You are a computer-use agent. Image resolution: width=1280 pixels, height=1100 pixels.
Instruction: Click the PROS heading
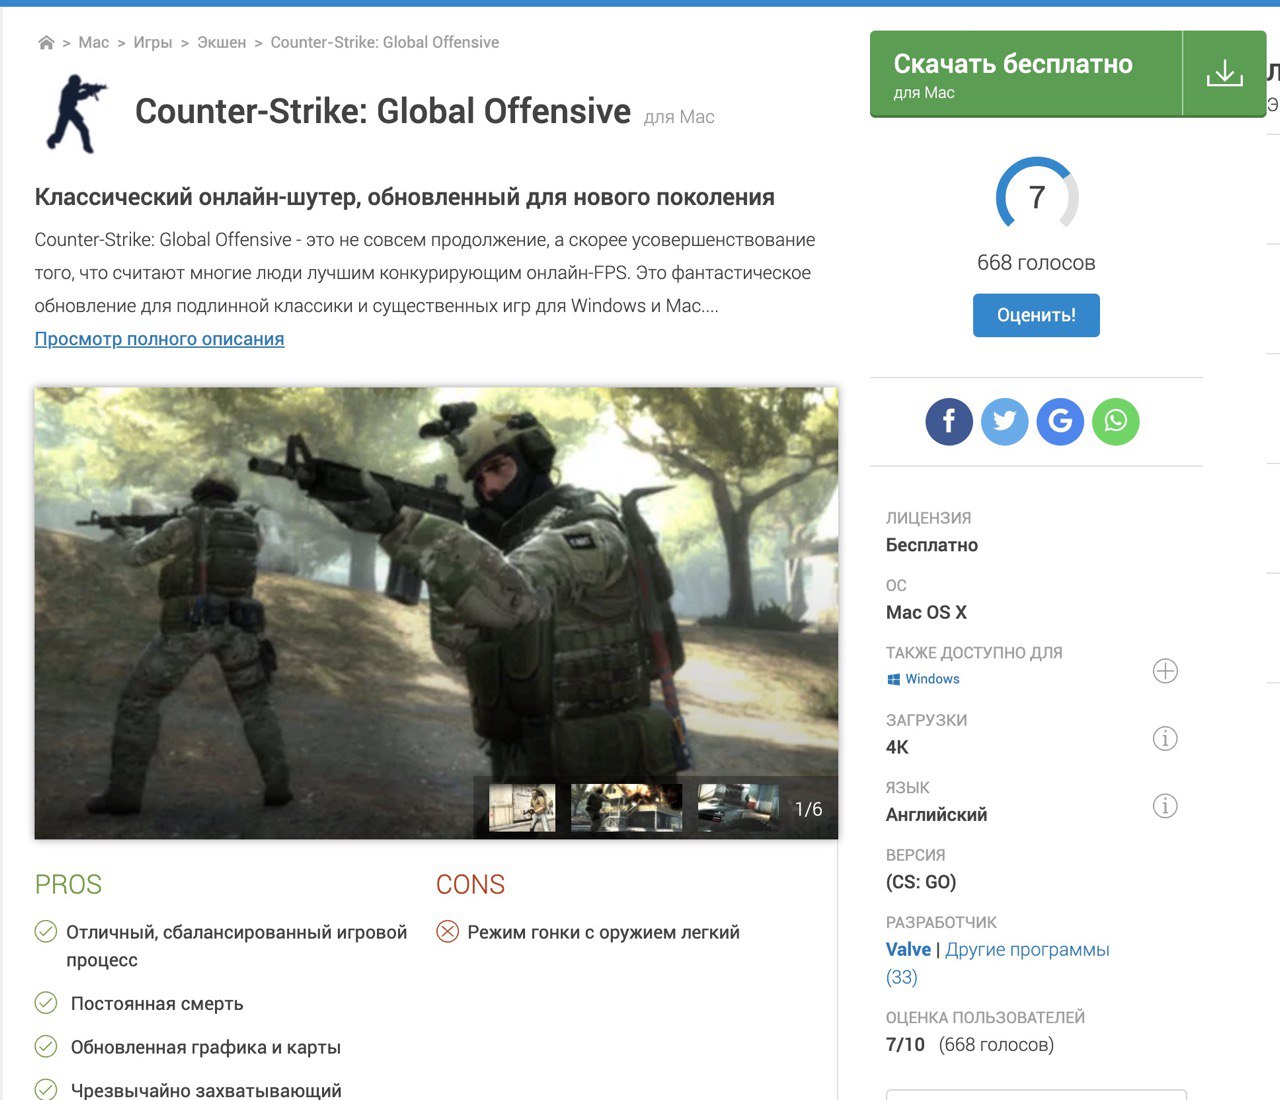coord(68,885)
